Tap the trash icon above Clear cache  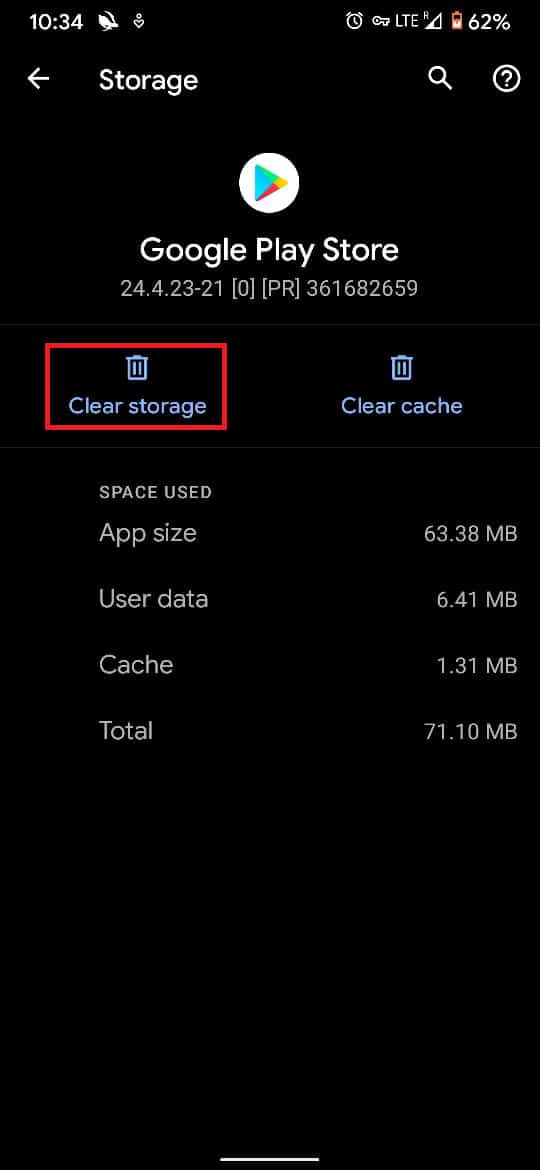[402, 368]
